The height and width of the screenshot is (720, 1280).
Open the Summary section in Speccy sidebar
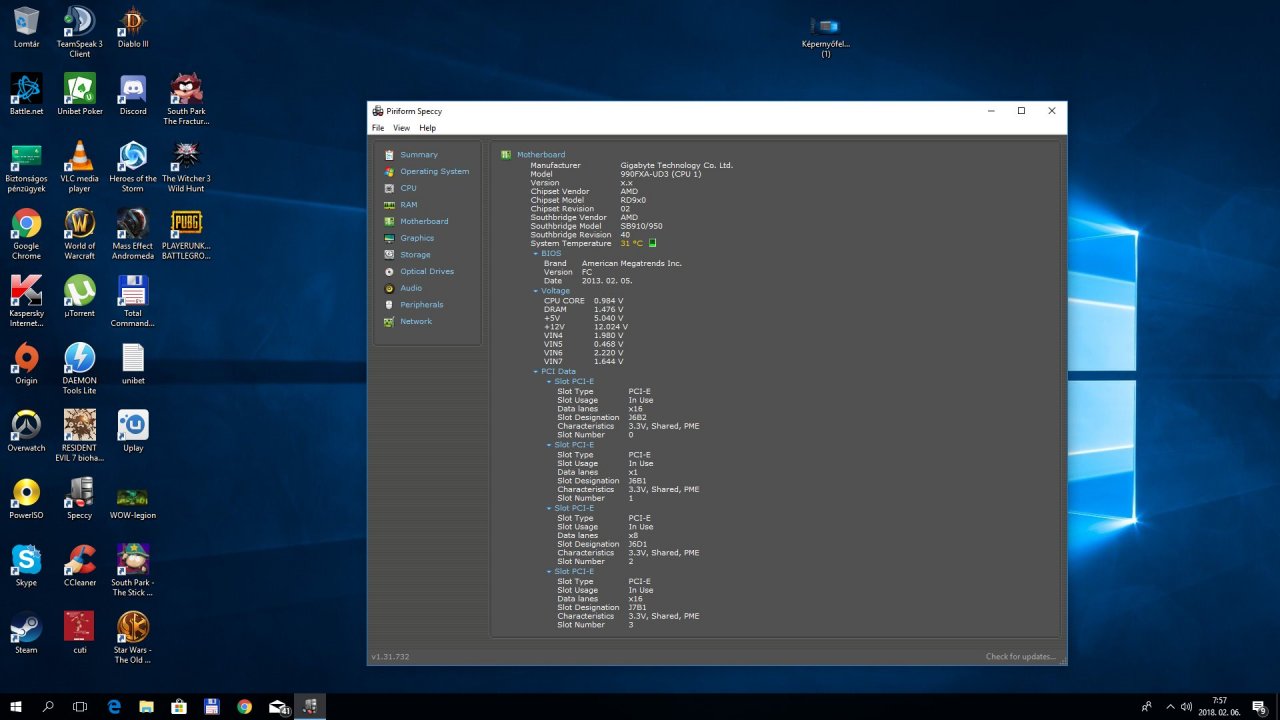pos(418,155)
